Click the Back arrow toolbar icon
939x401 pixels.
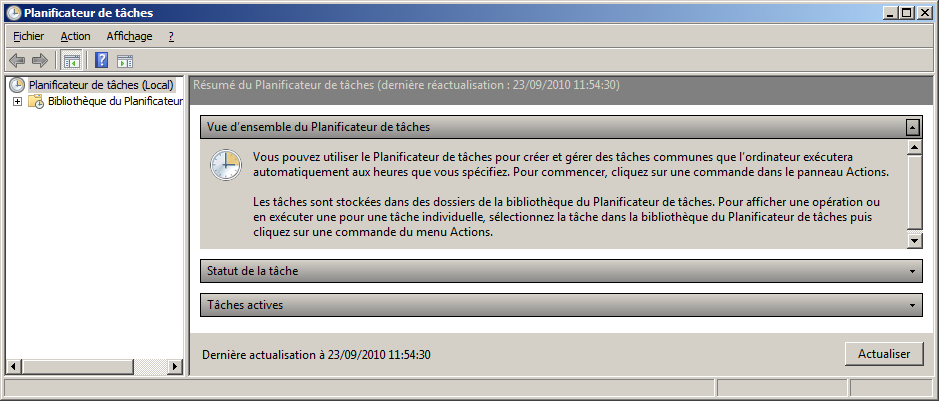17,61
